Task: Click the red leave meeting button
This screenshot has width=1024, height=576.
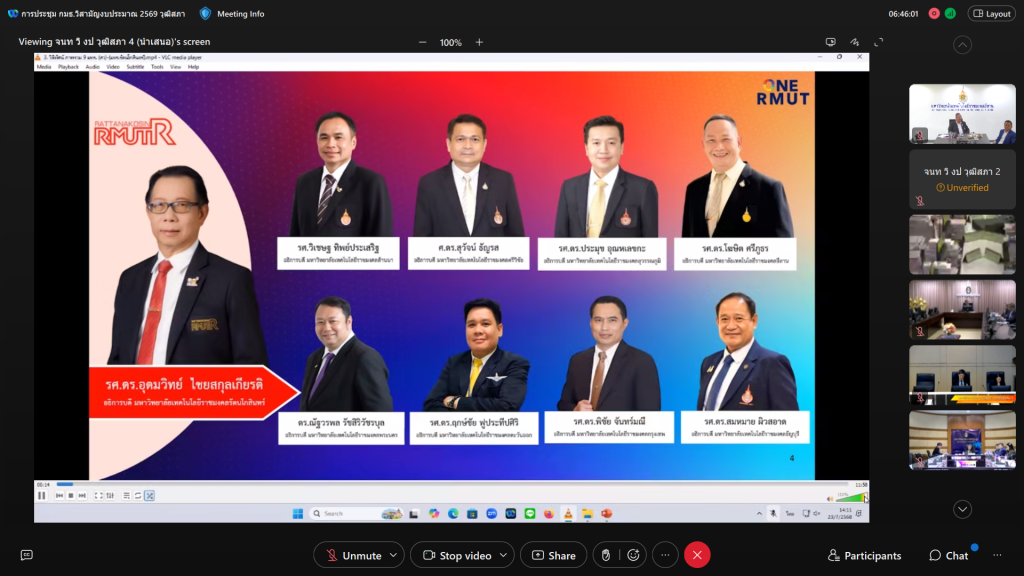Action: [x=697, y=555]
